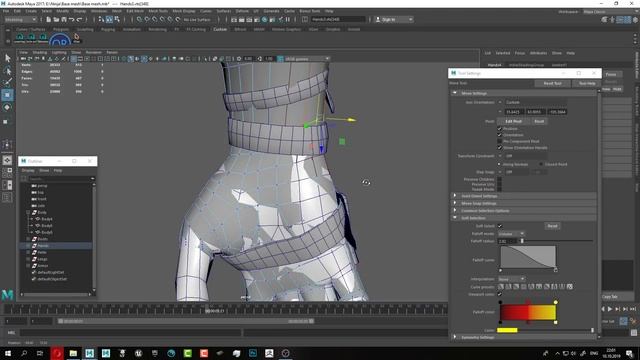Screen dimensions: 640x360
Task: Open Photoshop from the taskbar
Action: tap(253, 353)
